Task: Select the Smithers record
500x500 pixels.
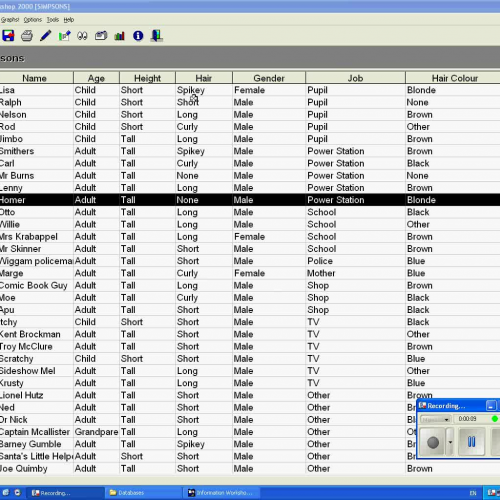Action: [x=250, y=151]
